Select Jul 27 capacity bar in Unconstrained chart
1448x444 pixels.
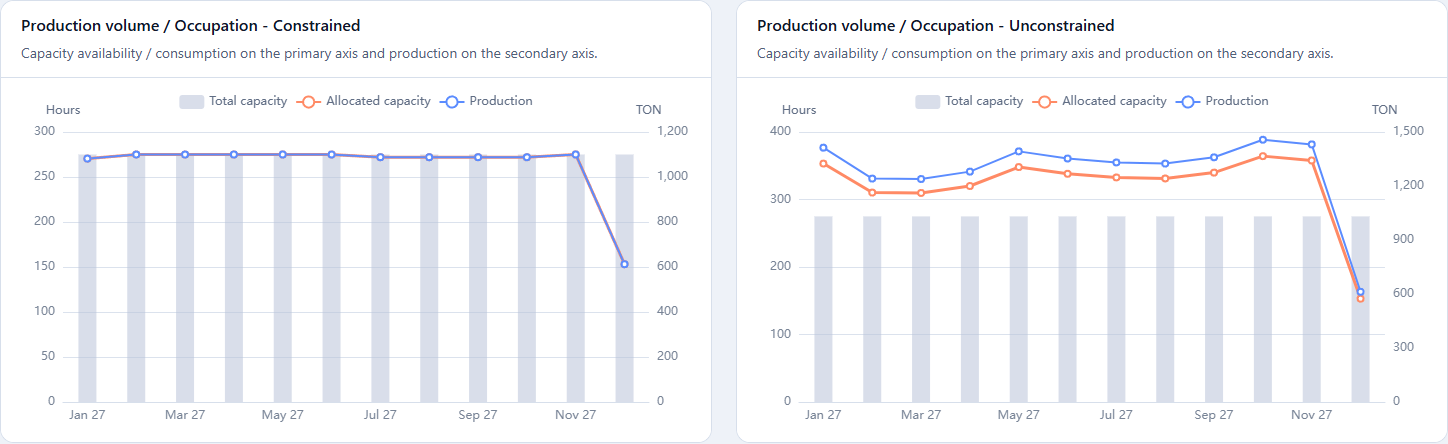1116,309
